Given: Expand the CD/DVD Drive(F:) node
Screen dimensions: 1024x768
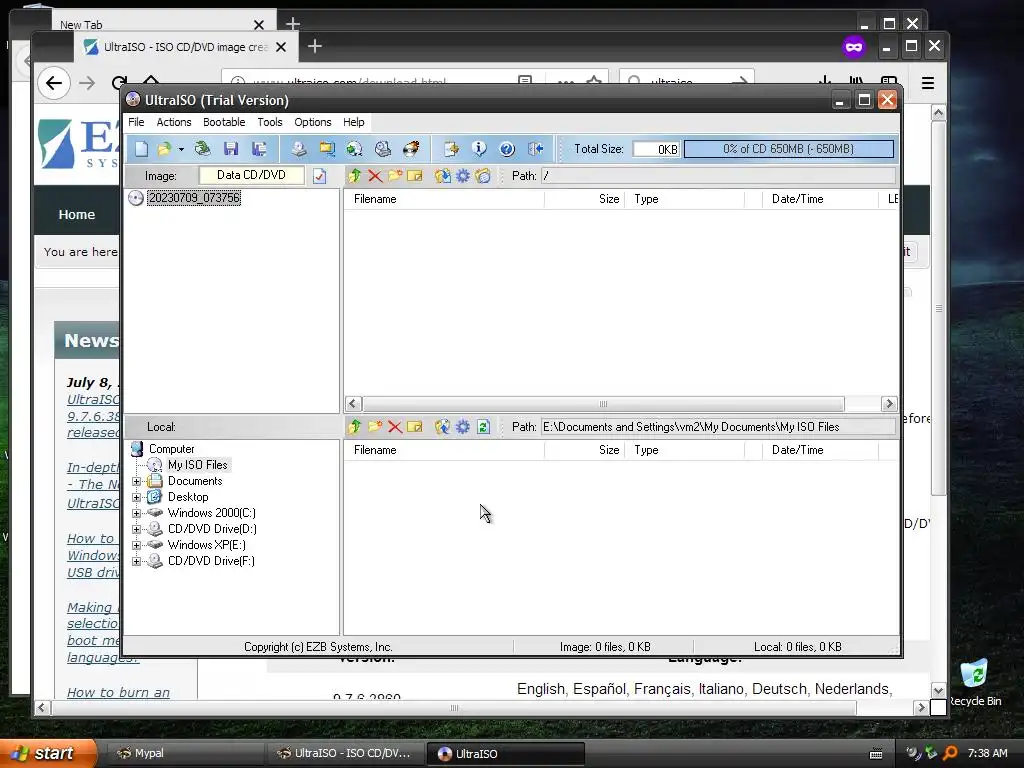Looking at the screenshot, I should point(136,562).
